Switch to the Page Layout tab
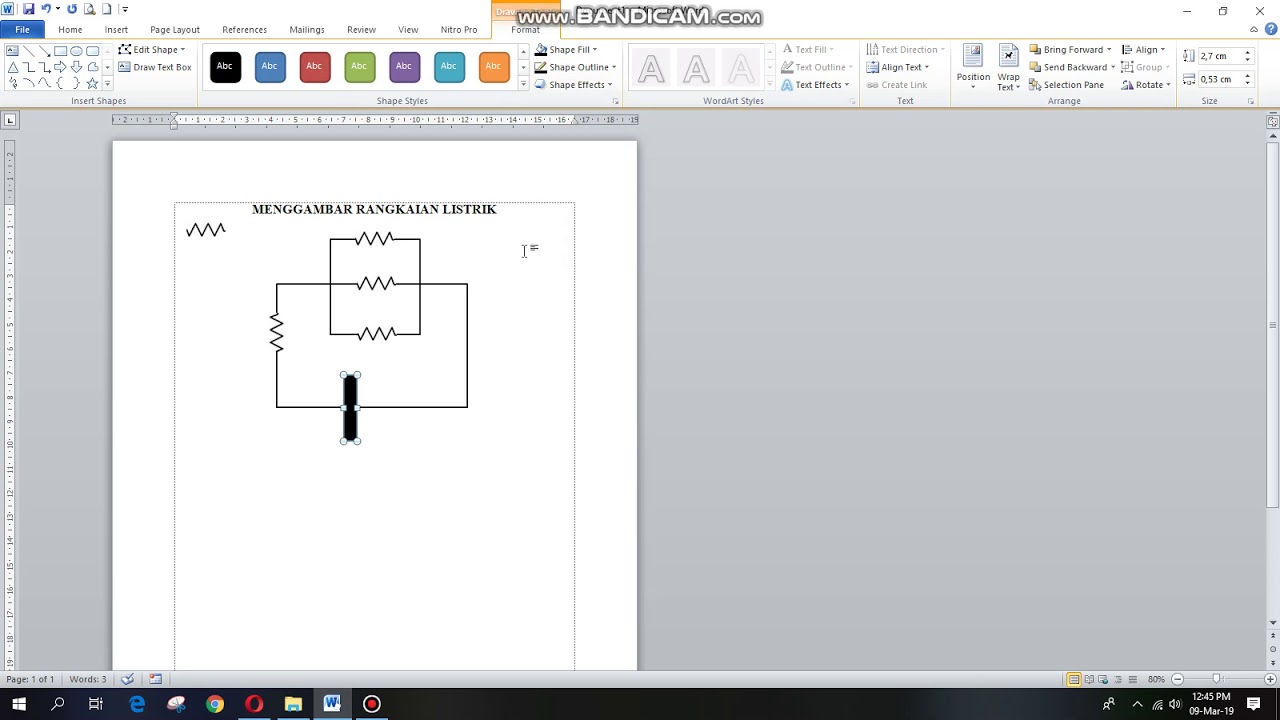Screen dimensions: 1280x720 tap(175, 30)
